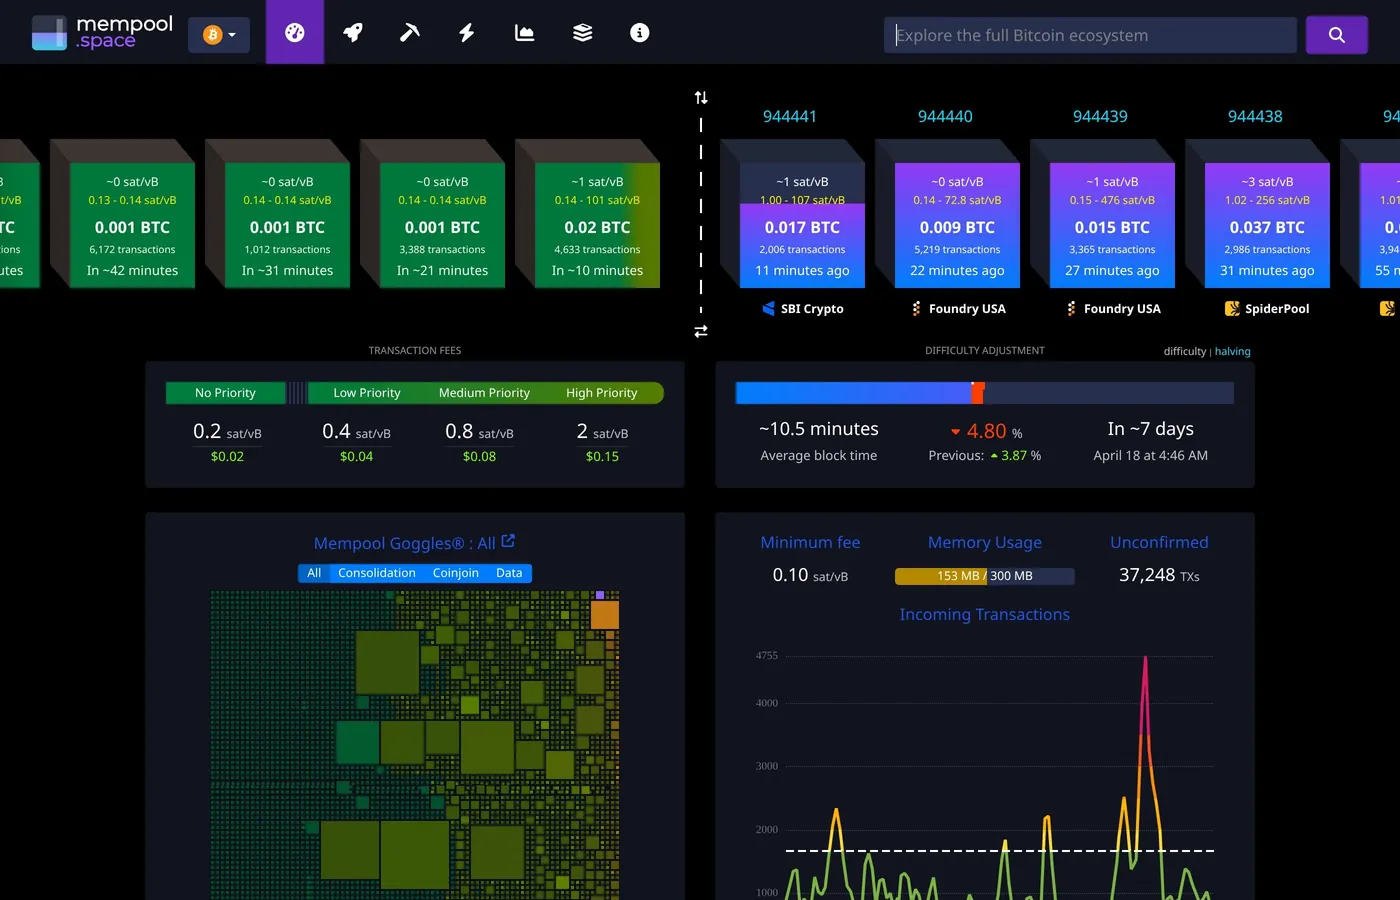The width and height of the screenshot is (1400, 900).
Task: Click the 0.10 sat/vB minimum fee value
Action: click(x=810, y=575)
